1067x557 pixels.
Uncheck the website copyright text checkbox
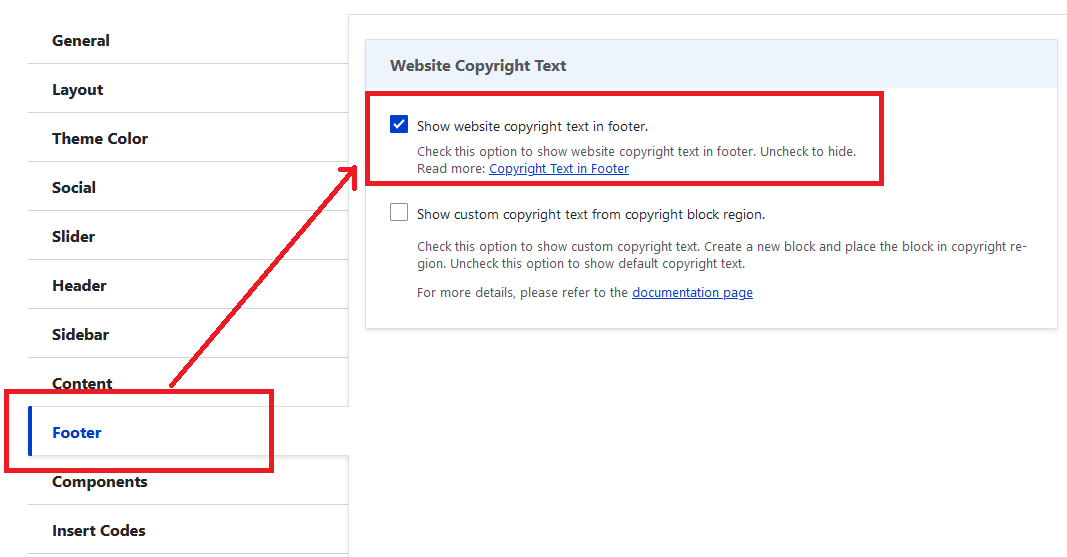click(x=399, y=125)
